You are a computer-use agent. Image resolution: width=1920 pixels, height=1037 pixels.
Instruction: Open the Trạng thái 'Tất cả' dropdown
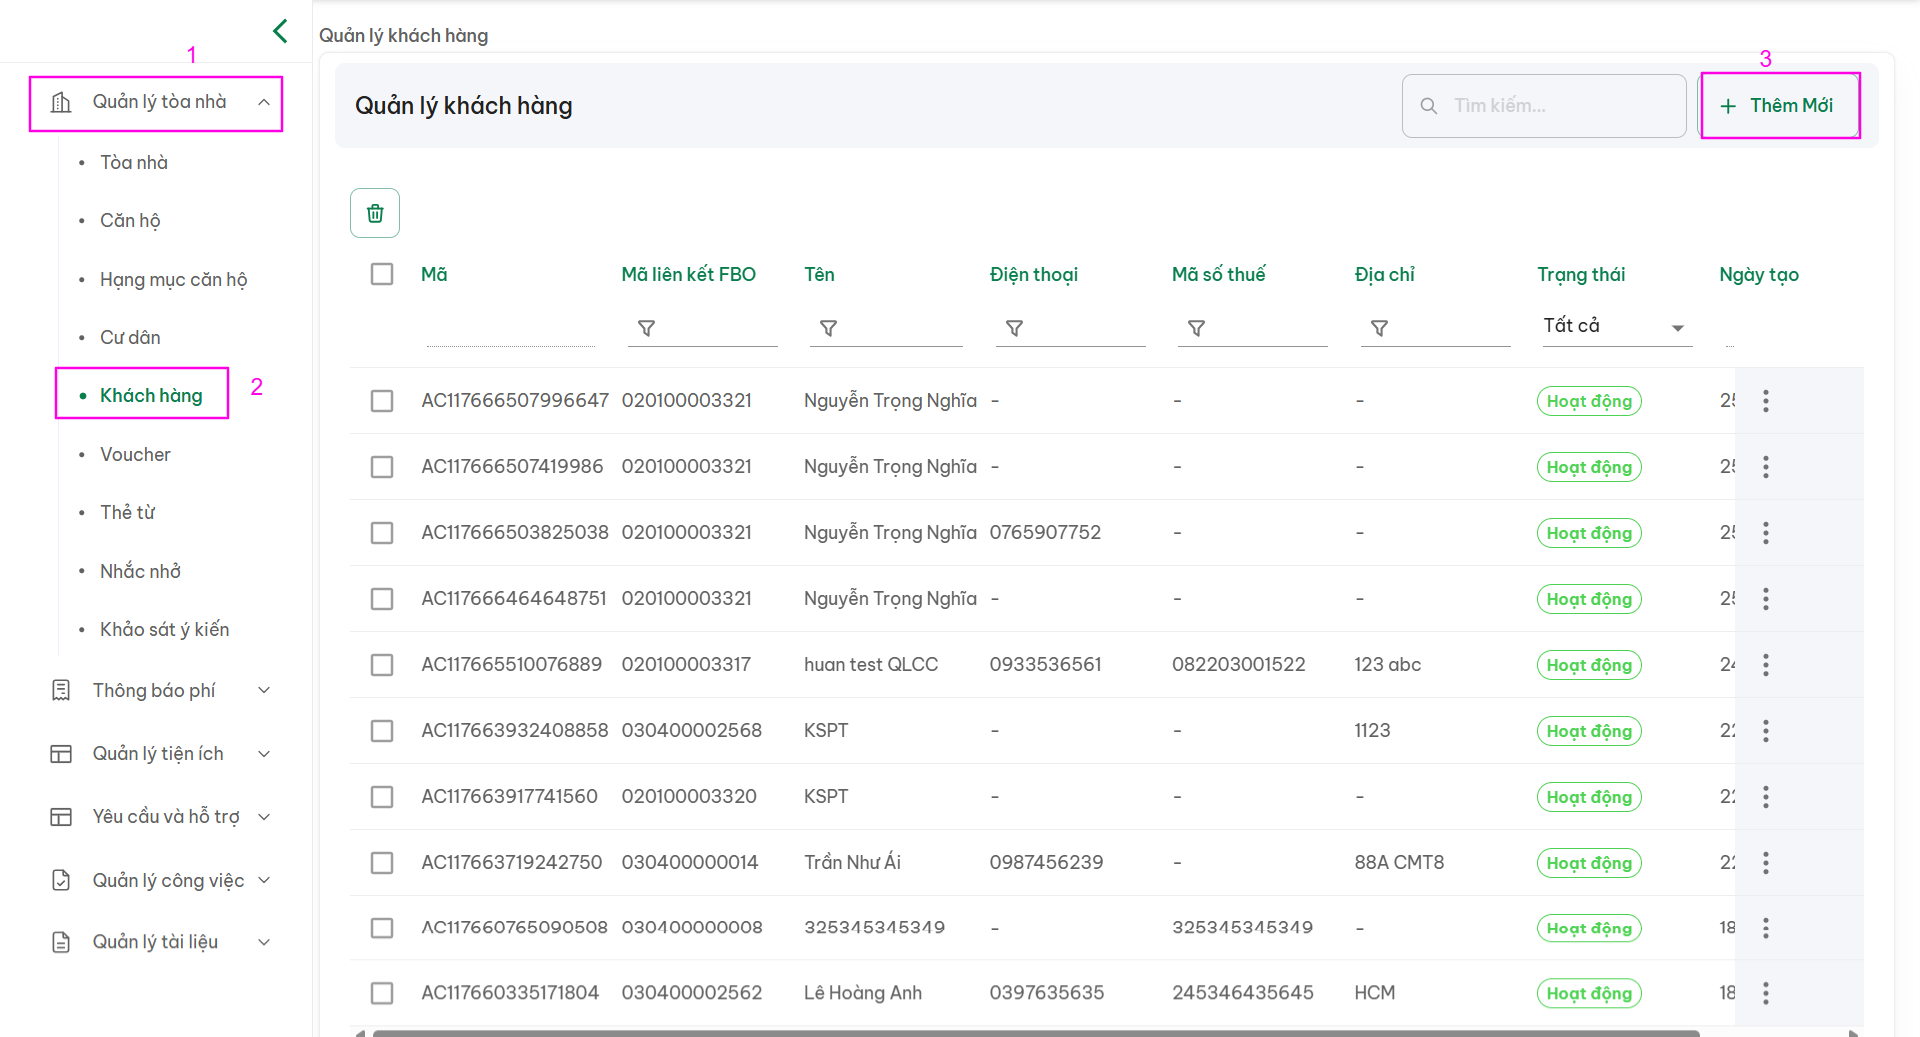1614,327
